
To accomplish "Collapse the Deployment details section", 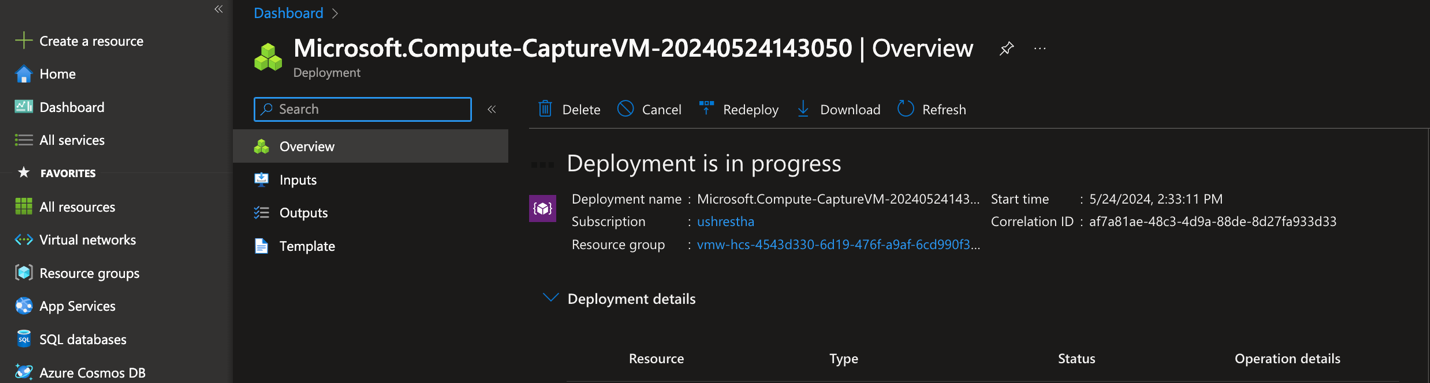I will pyautogui.click(x=550, y=298).
